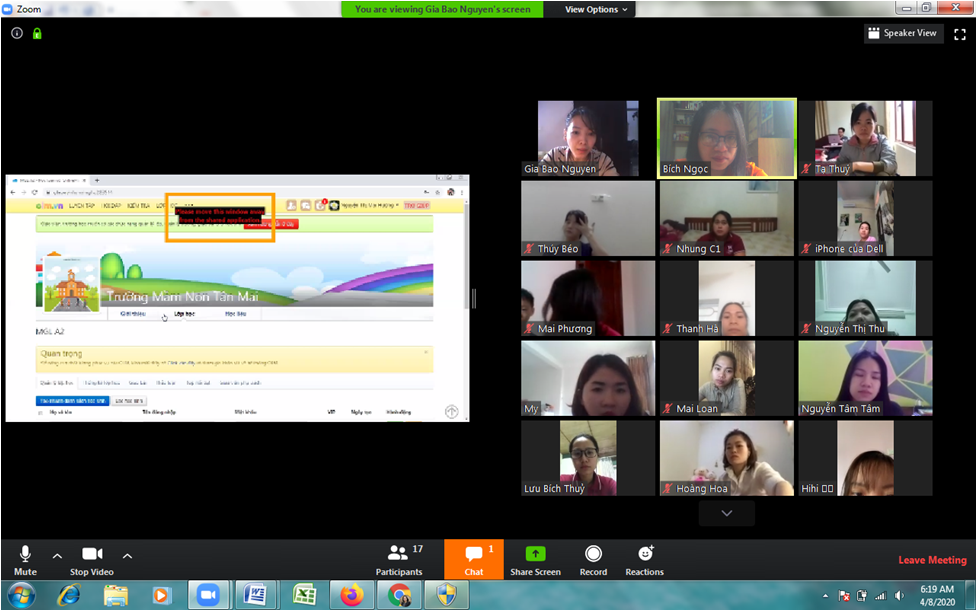This screenshot has height=611, width=977.
Task: Click Leave Meeting
Action: click(932, 560)
